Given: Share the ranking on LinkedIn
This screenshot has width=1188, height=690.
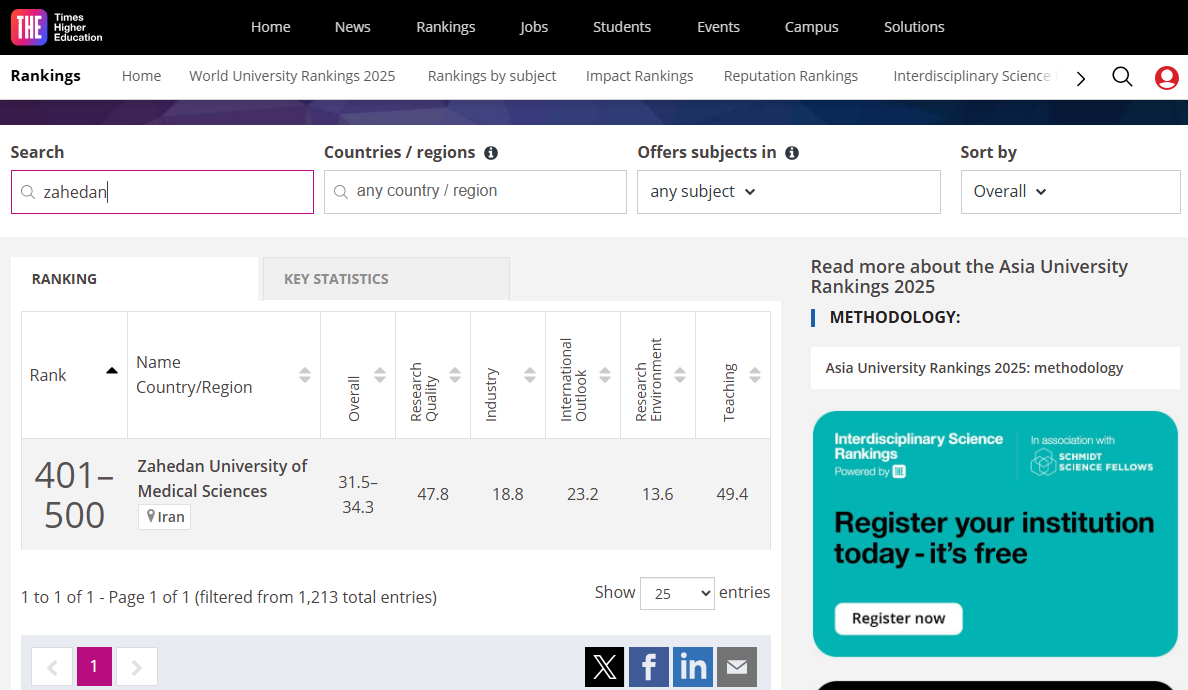Looking at the screenshot, I should pos(692,667).
